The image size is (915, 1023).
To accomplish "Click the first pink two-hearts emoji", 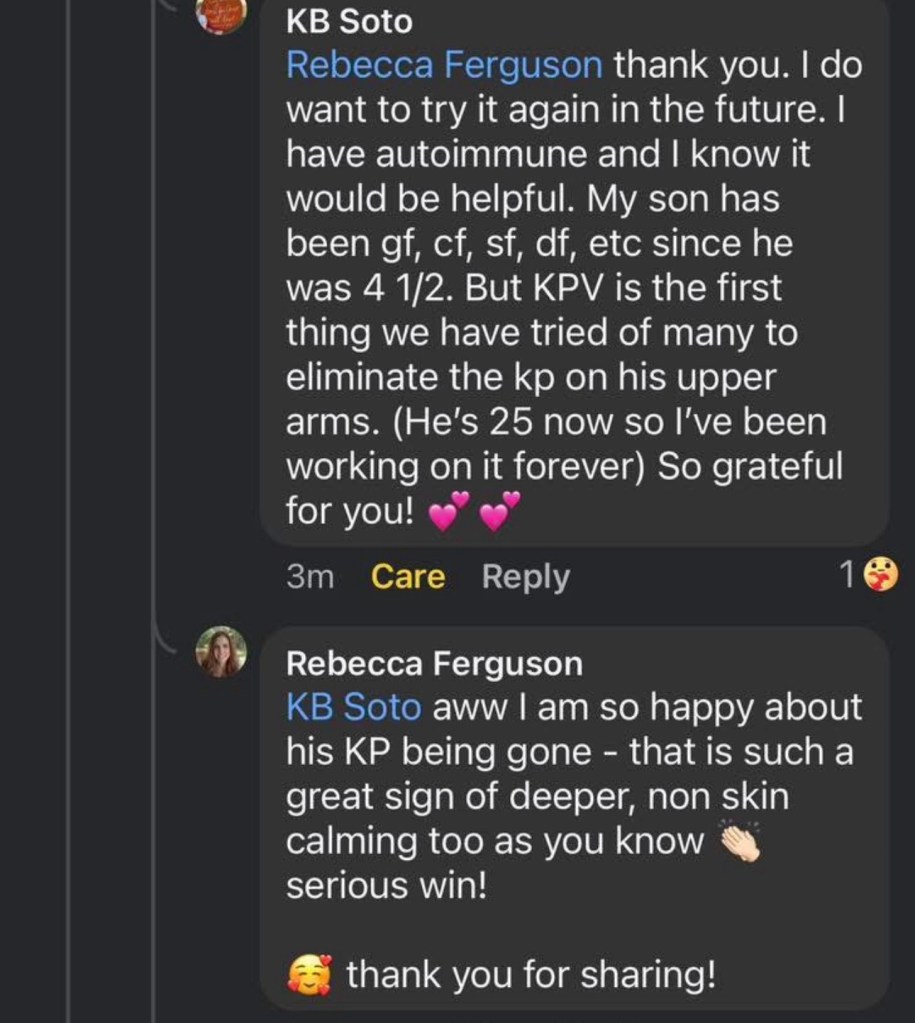I will [448, 512].
